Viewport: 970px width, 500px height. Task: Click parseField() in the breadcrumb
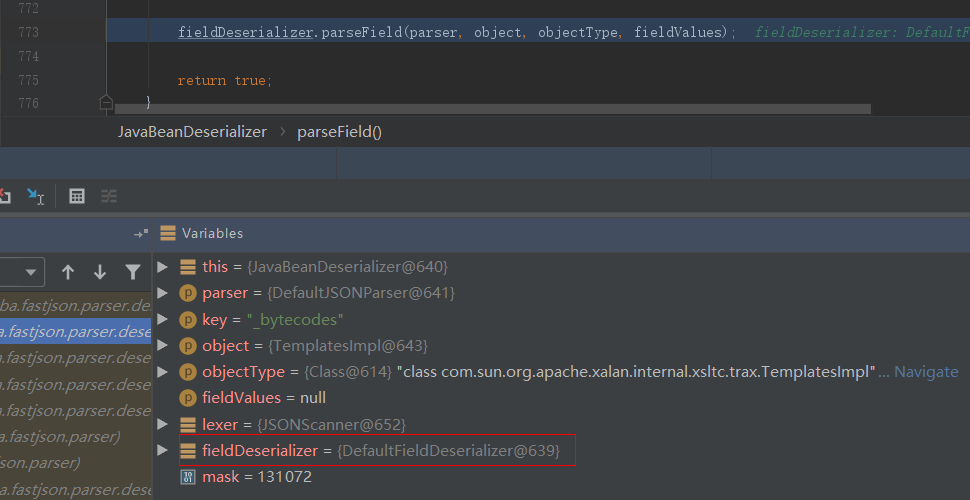339,132
